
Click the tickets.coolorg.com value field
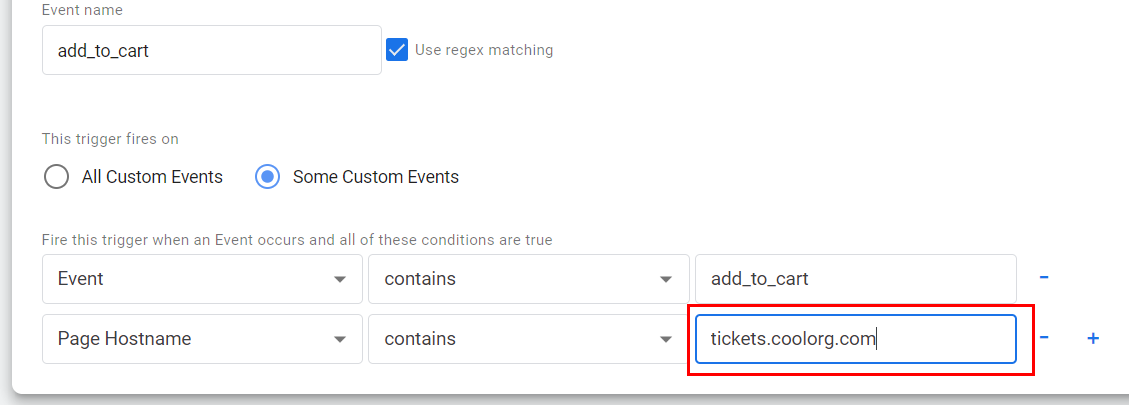pyautogui.click(x=855, y=339)
